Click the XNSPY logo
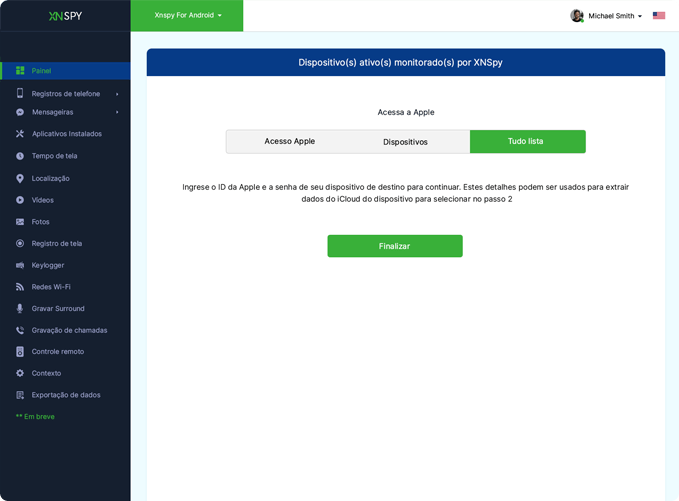This screenshot has height=501, width=679. coord(65,16)
